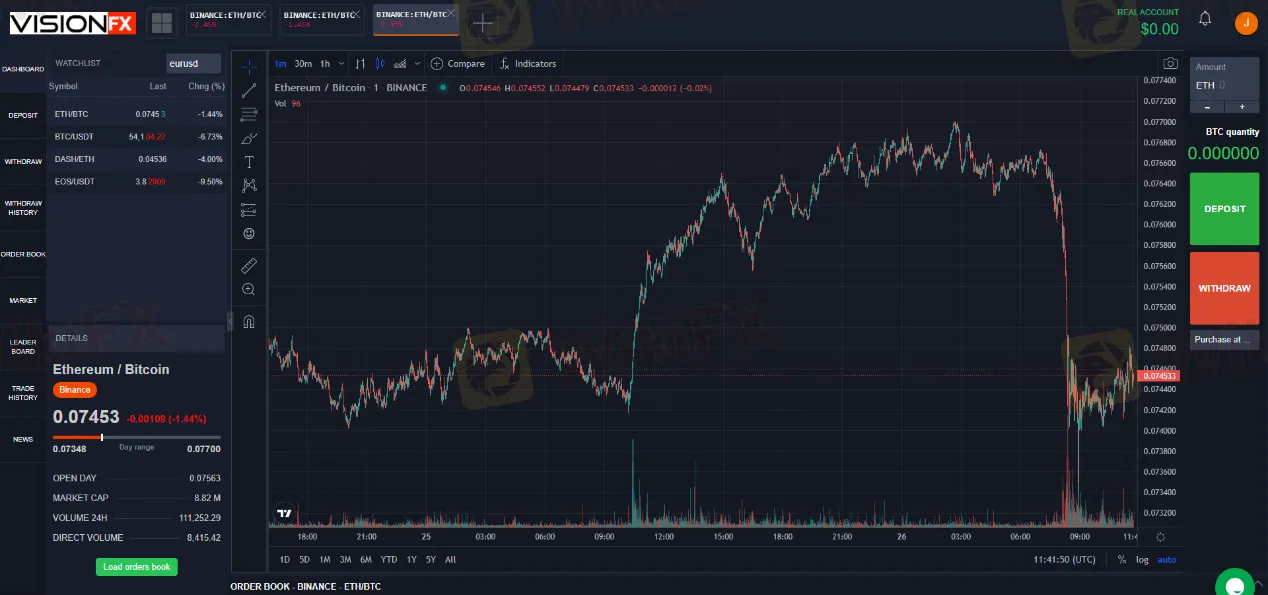The height and width of the screenshot is (595, 1268).
Task: Select the crosshair cursor tool
Action: click(249, 65)
